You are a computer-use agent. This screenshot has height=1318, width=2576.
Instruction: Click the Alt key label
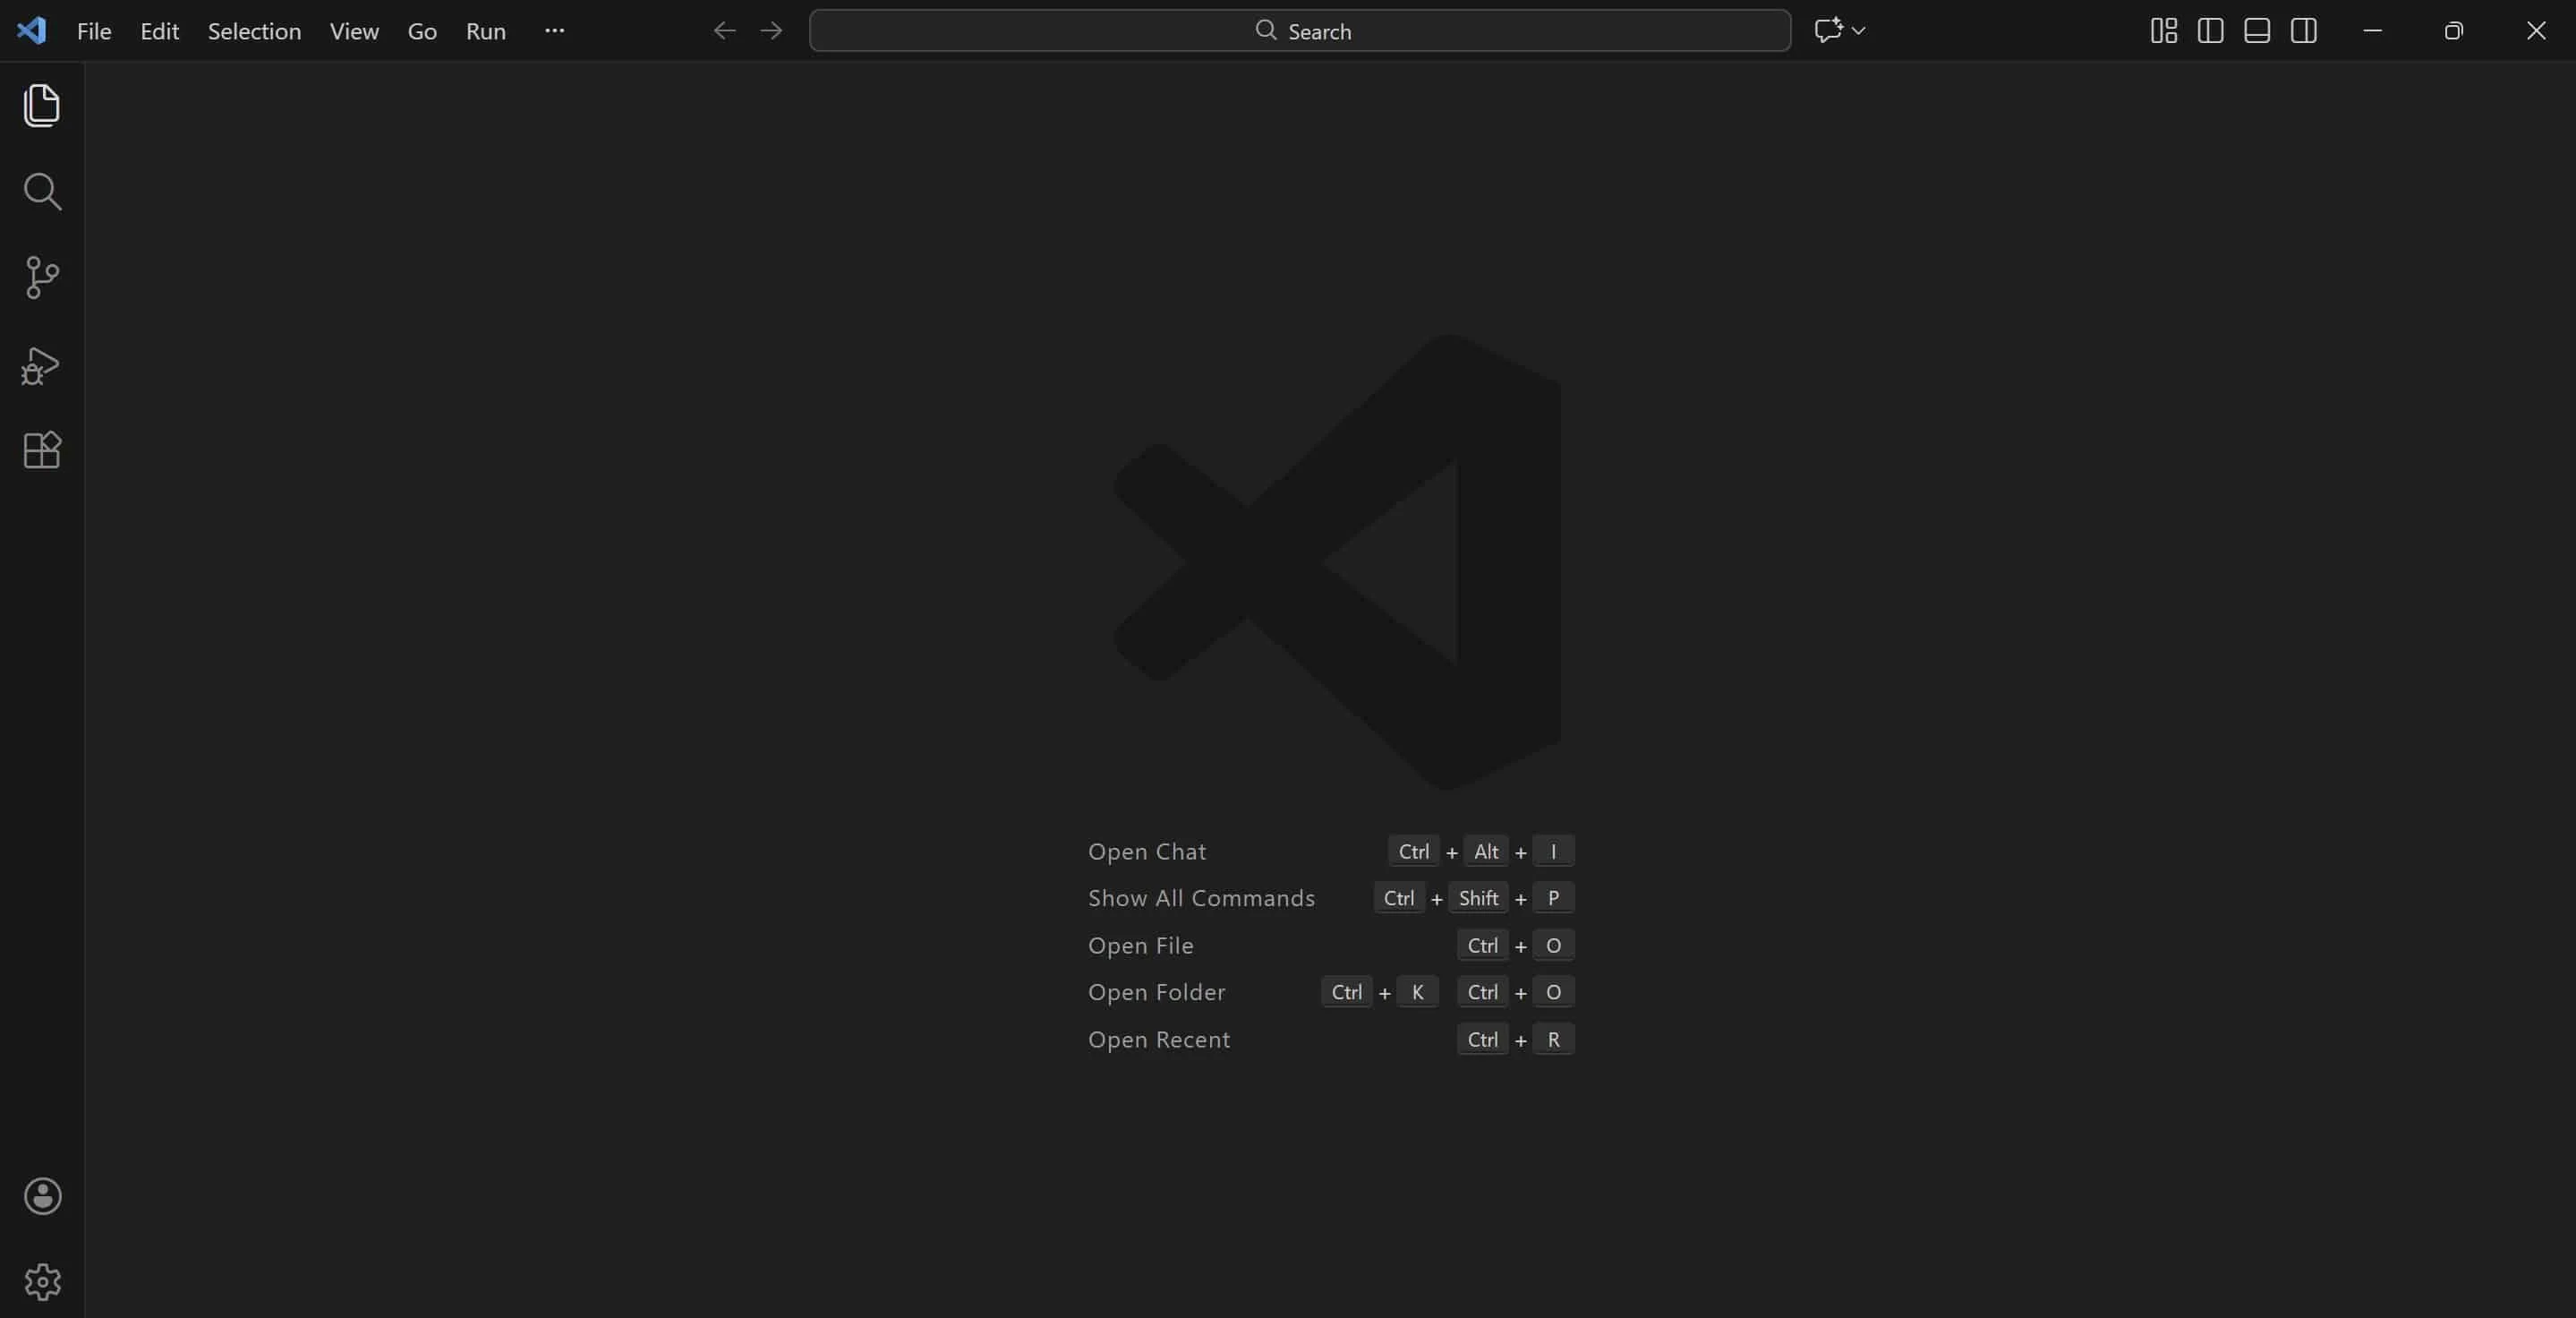pos(1486,851)
